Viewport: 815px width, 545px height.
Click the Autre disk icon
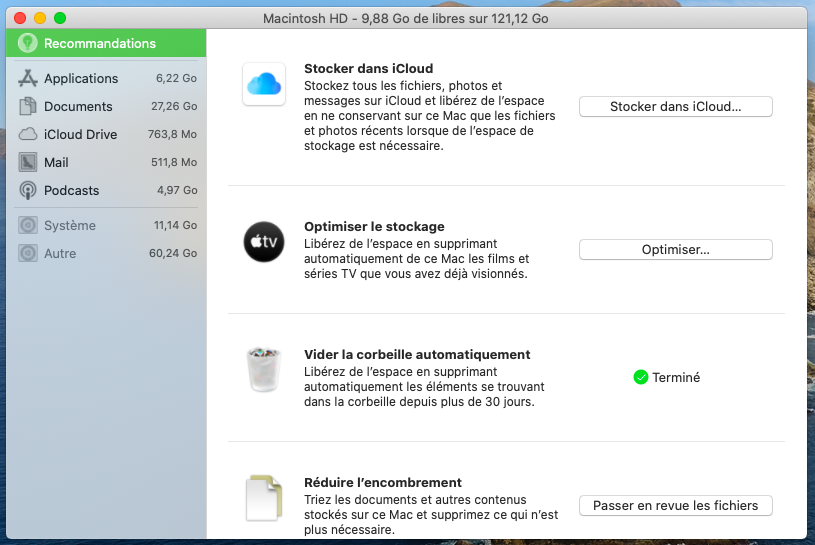(x=28, y=254)
